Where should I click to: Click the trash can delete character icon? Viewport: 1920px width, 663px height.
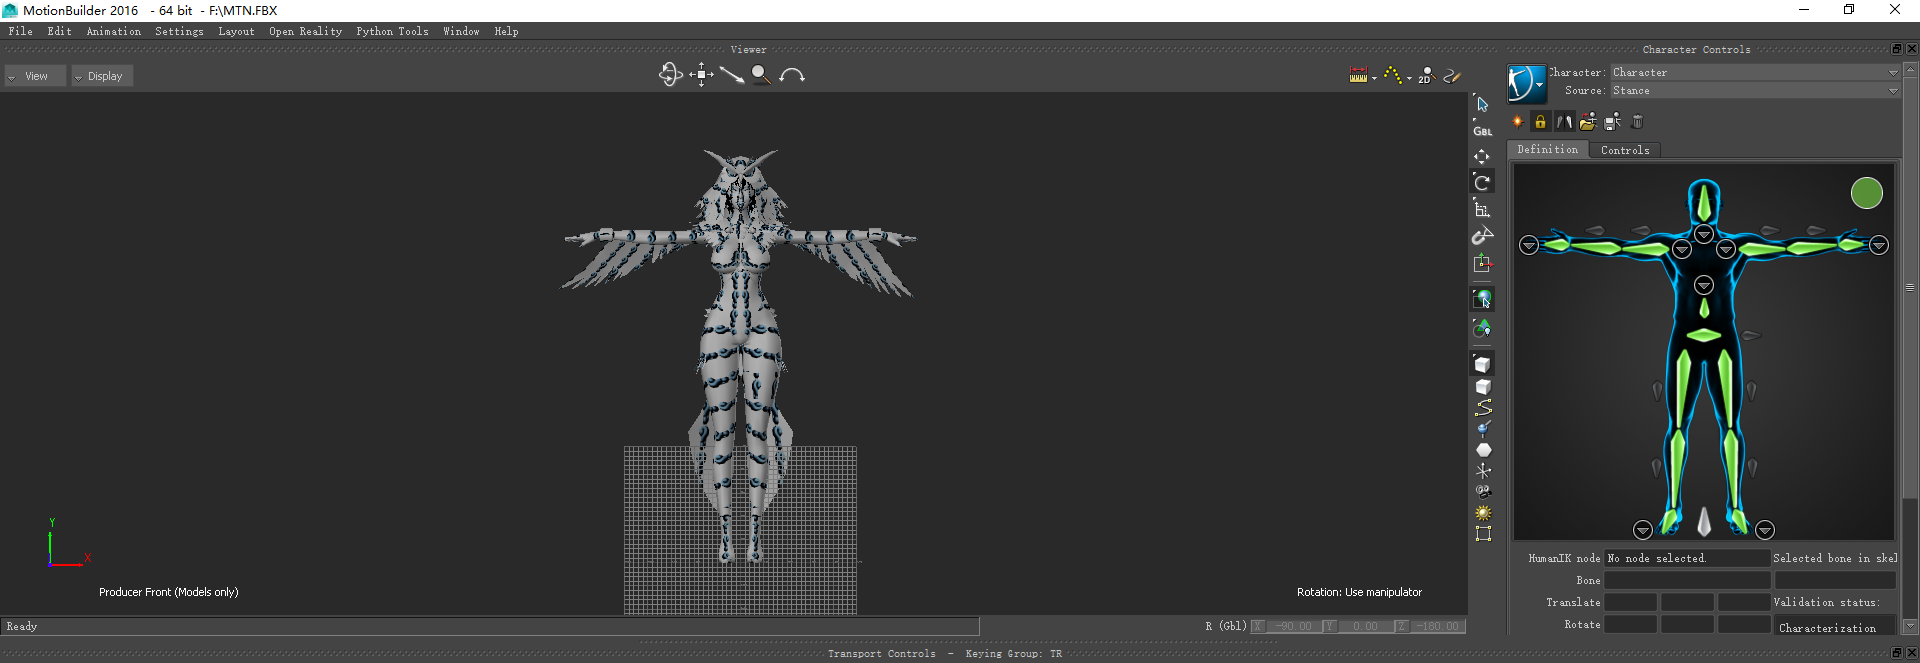coord(1637,122)
